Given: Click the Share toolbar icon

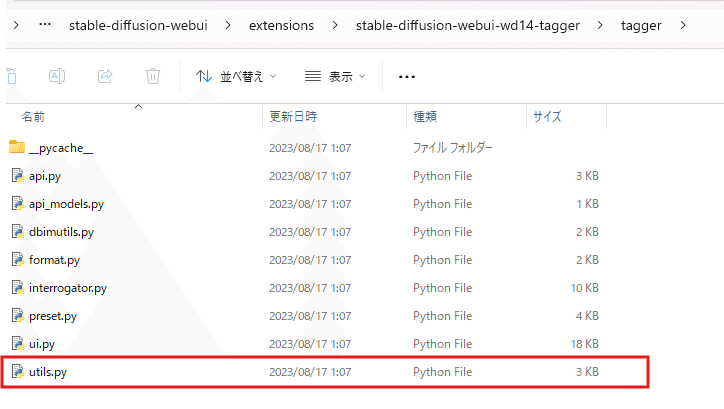Looking at the screenshot, I should [x=105, y=76].
